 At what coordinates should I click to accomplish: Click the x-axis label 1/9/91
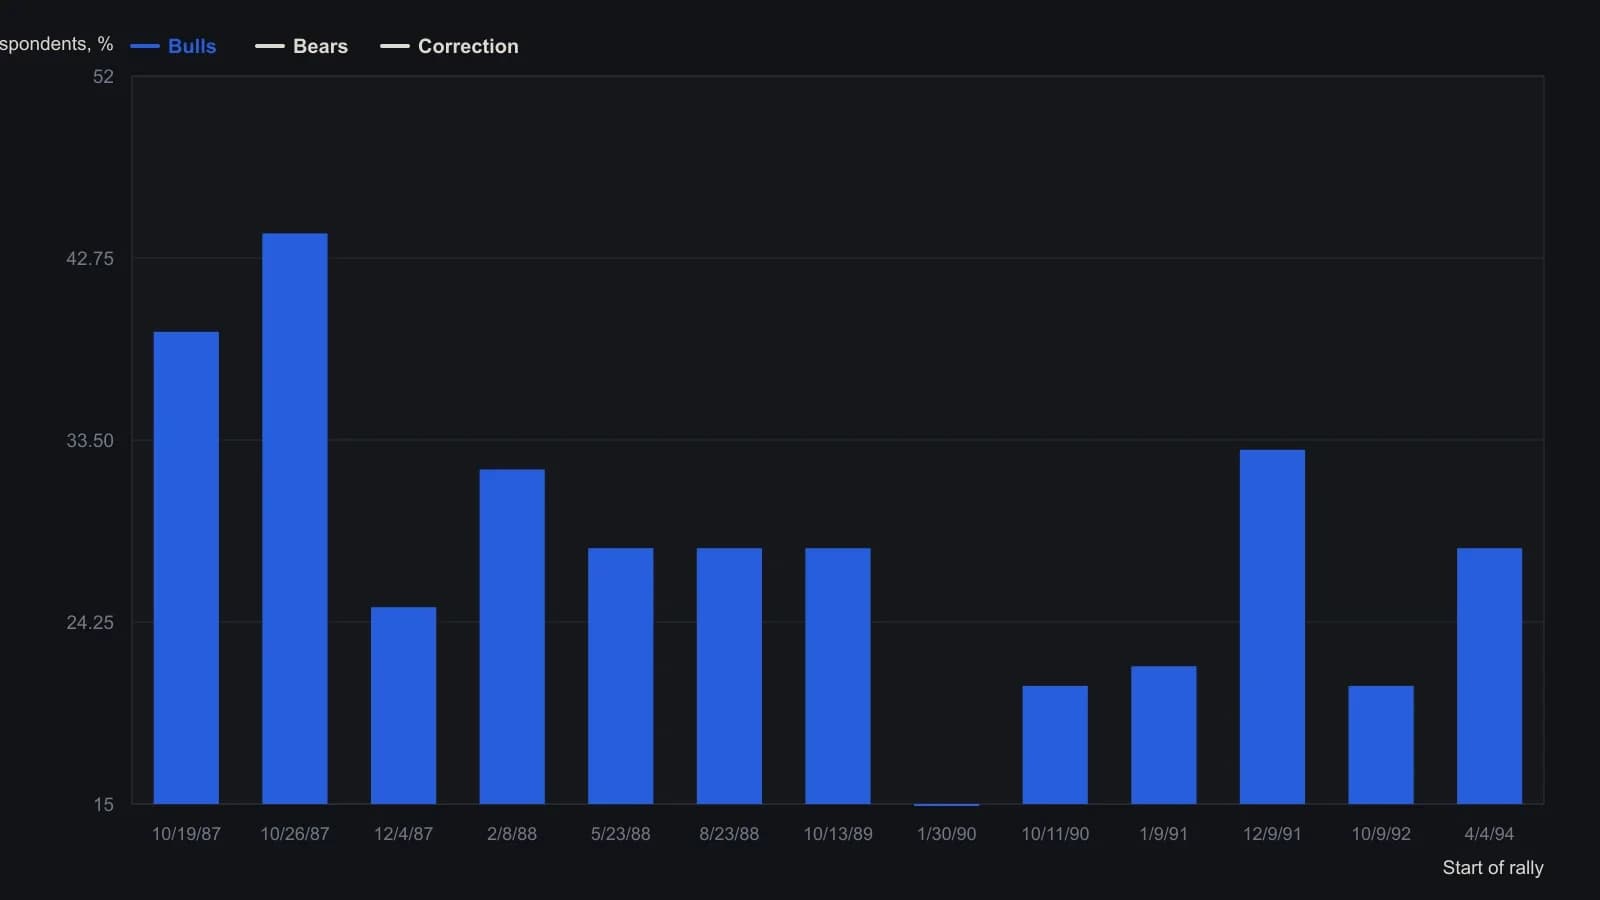pyautogui.click(x=1164, y=834)
